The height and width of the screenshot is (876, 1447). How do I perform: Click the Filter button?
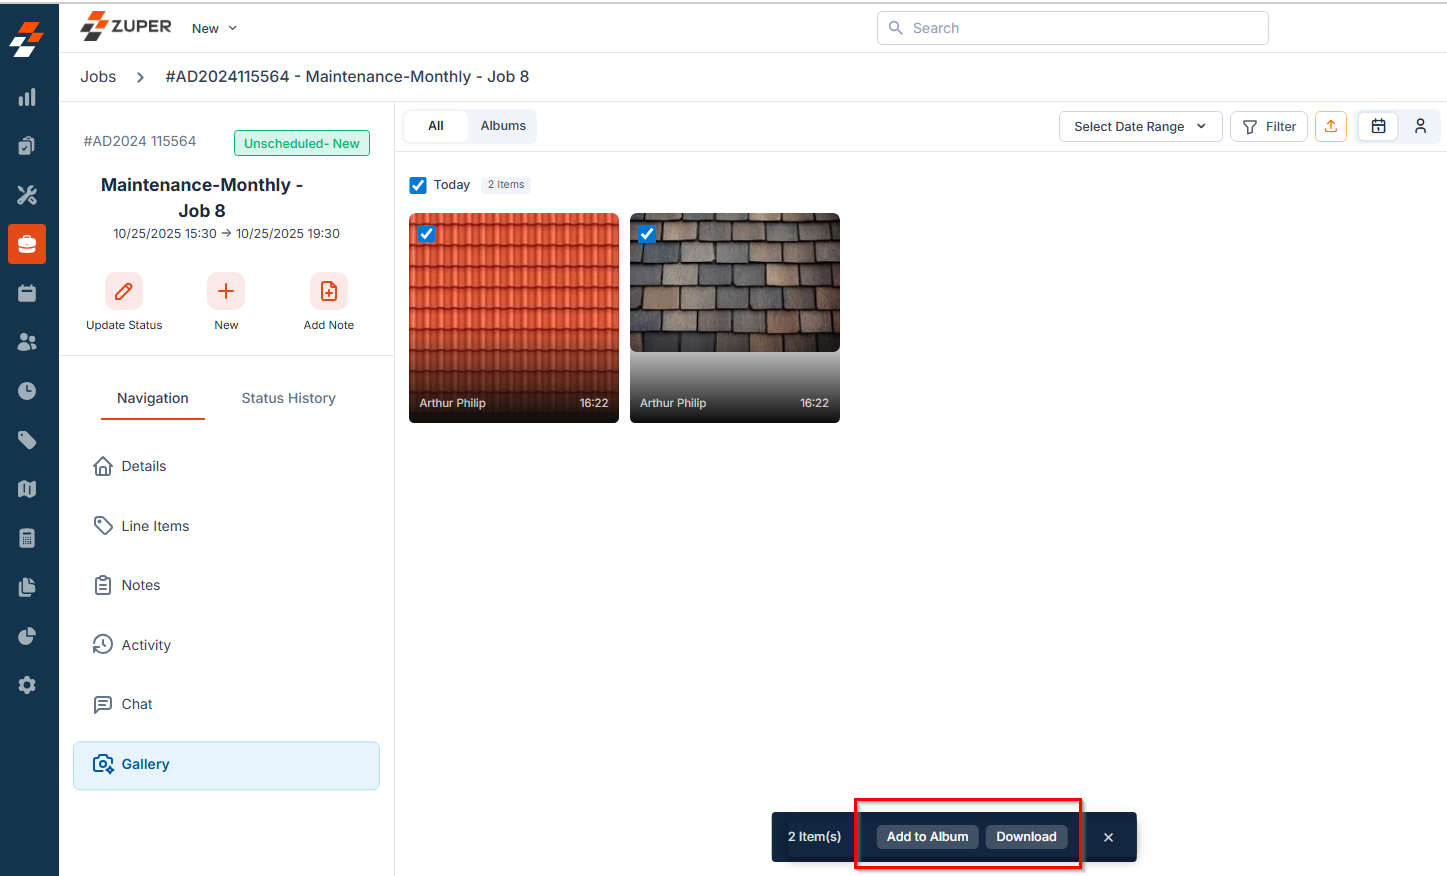click(1268, 126)
